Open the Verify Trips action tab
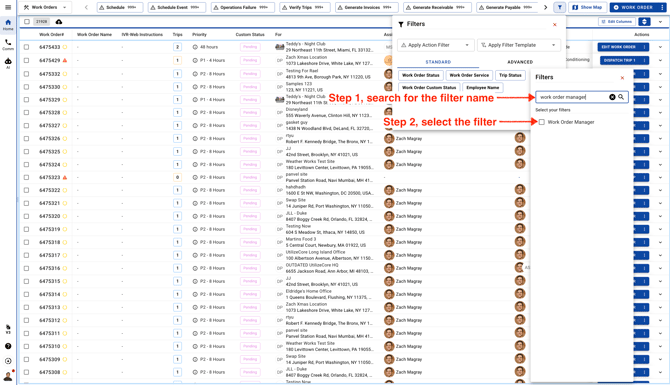 pyautogui.click(x=305, y=7)
